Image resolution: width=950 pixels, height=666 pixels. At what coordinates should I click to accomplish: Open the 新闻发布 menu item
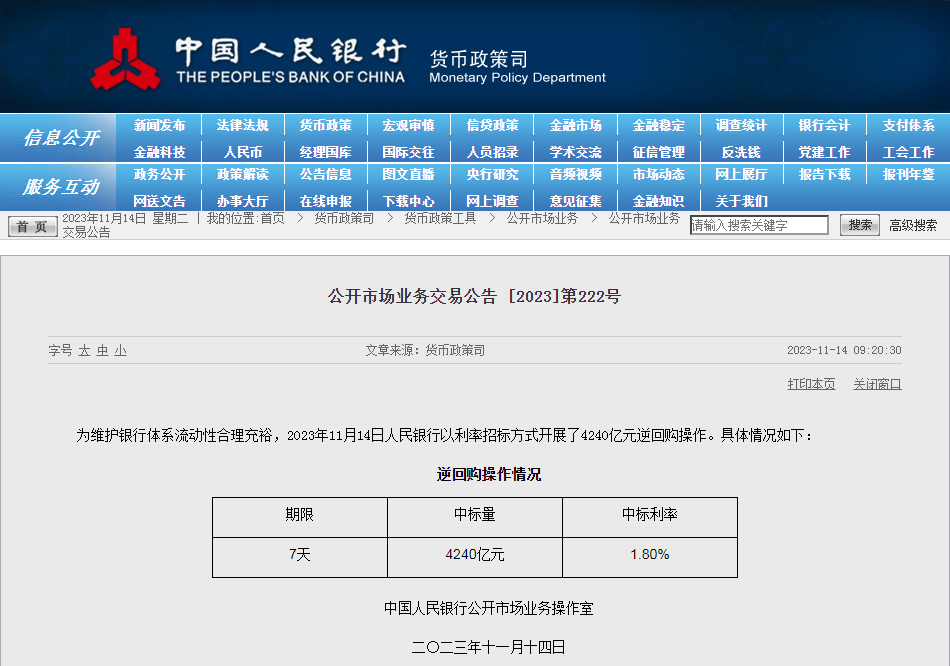tap(159, 125)
